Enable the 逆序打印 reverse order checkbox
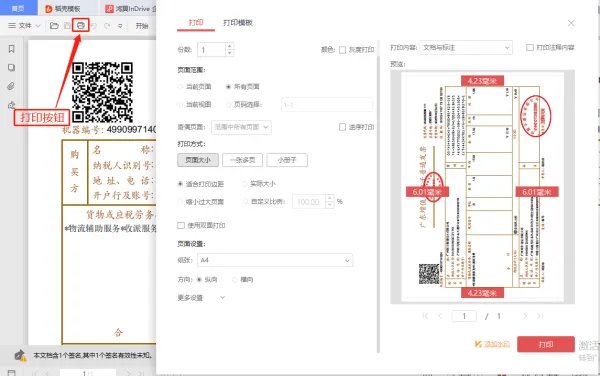600x376 pixels. coord(342,127)
